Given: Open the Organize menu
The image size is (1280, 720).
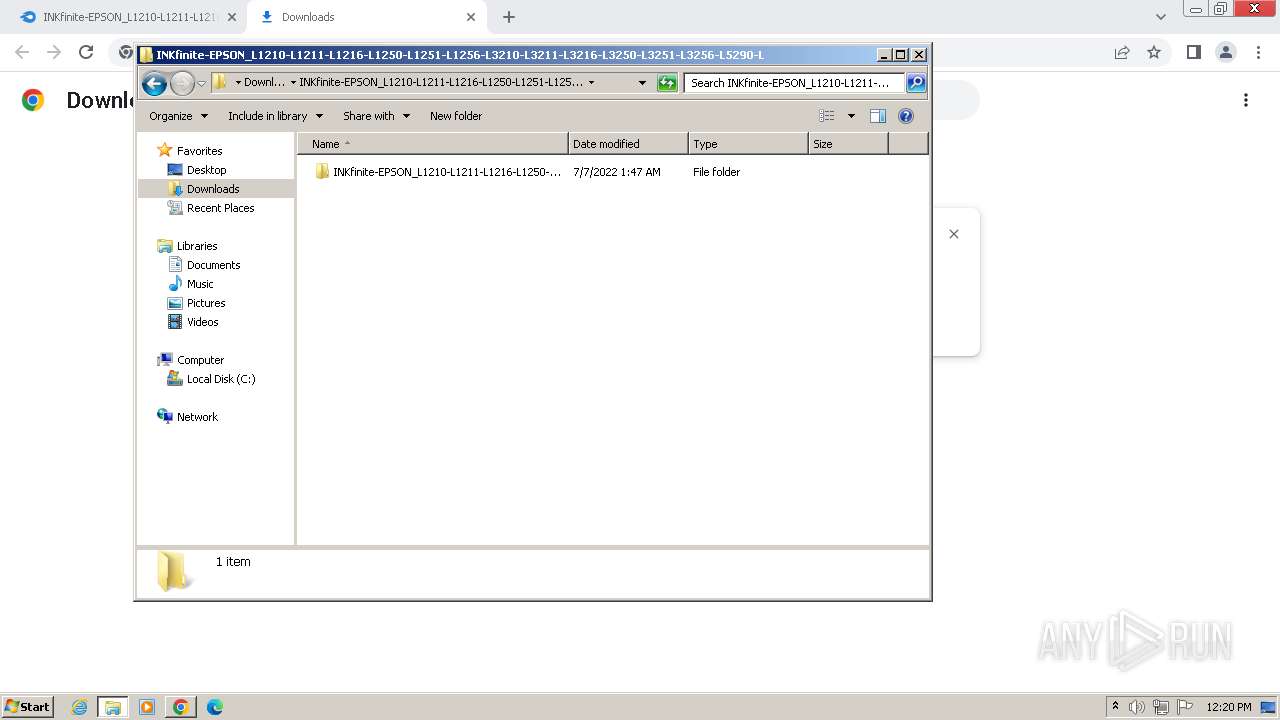Looking at the screenshot, I should click(178, 116).
